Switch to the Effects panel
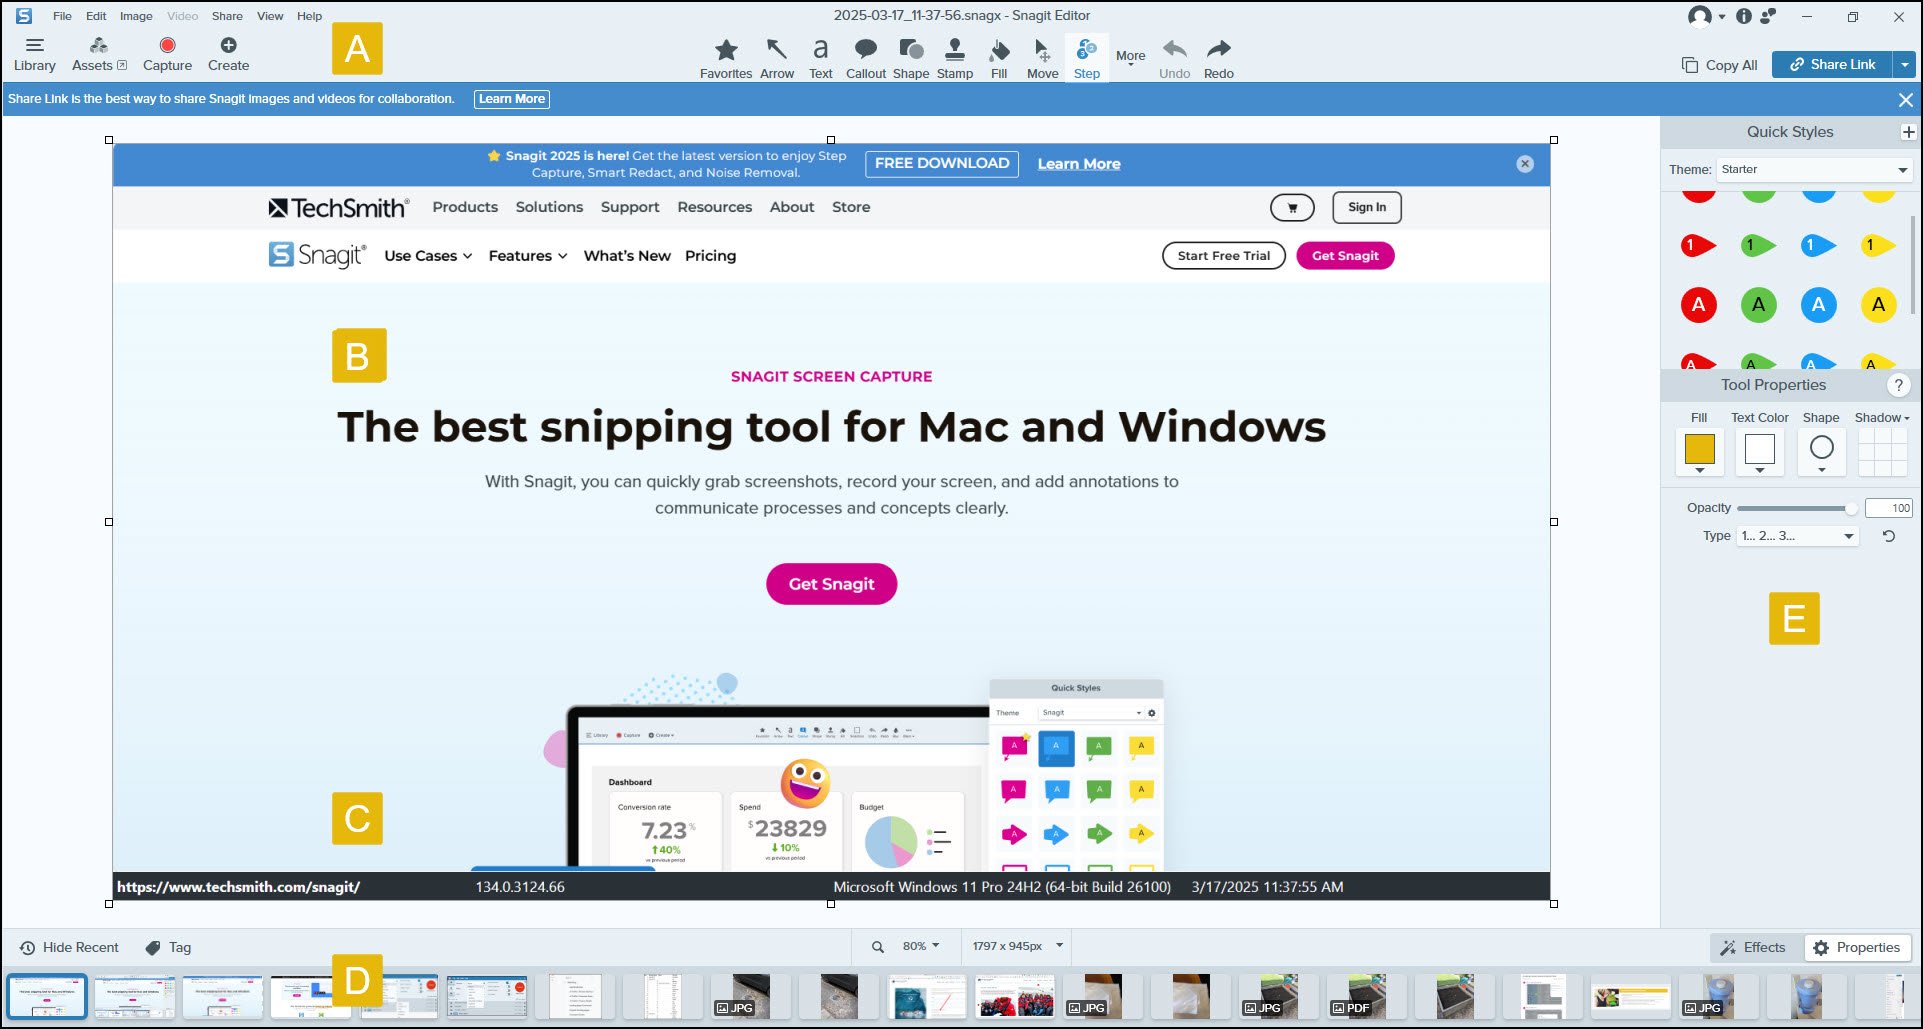This screenshot has height=1029, width=1923. tap(1753, 947)
